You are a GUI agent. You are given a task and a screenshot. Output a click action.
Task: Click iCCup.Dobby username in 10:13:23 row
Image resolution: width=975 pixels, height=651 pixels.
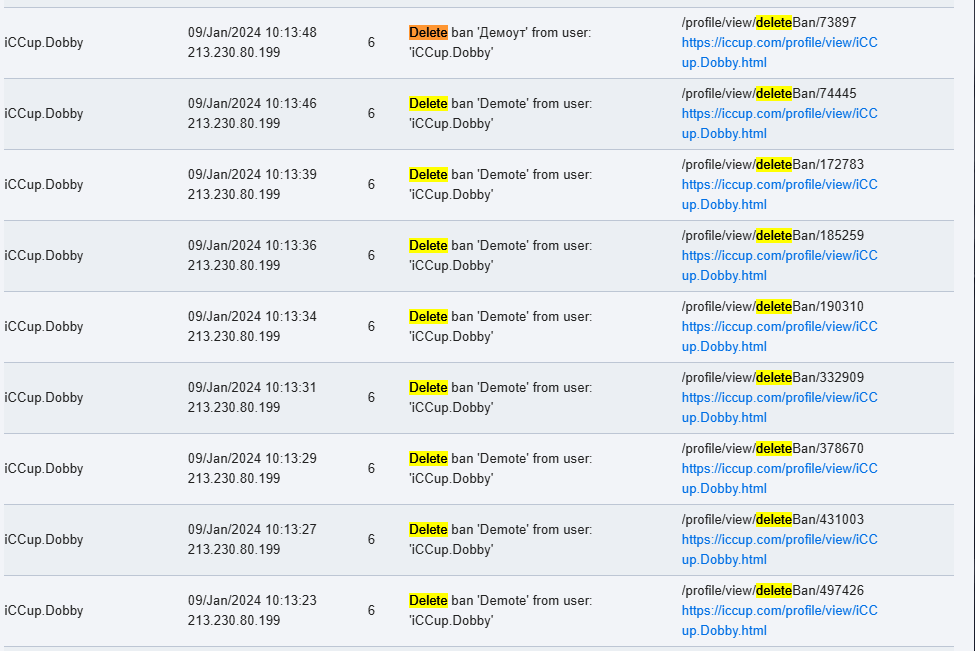pyautogui.click(x=44, y=610)
